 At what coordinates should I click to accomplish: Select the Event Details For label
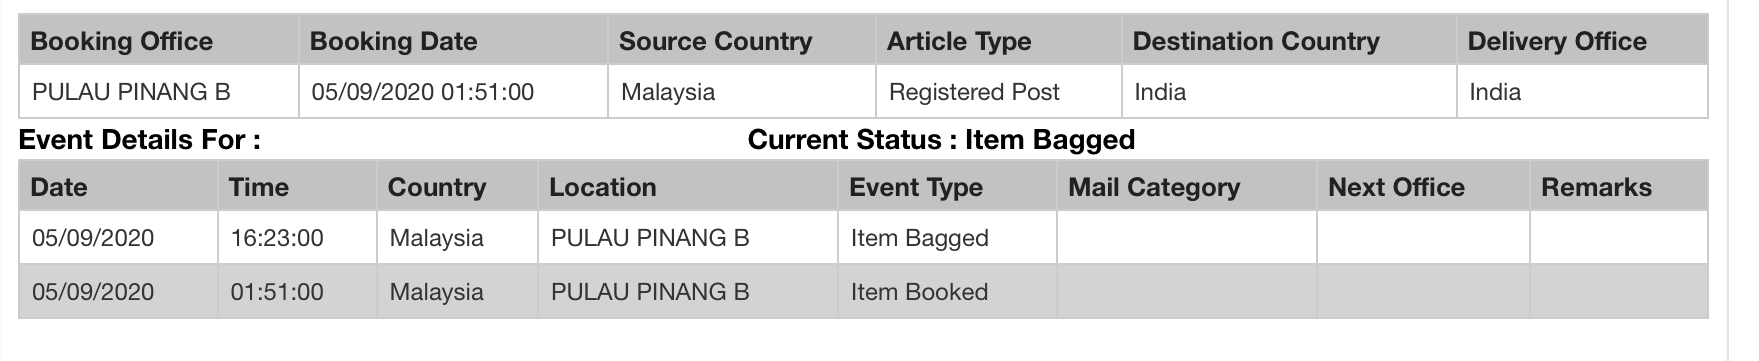pyautogui.click(x=140, y=139)
